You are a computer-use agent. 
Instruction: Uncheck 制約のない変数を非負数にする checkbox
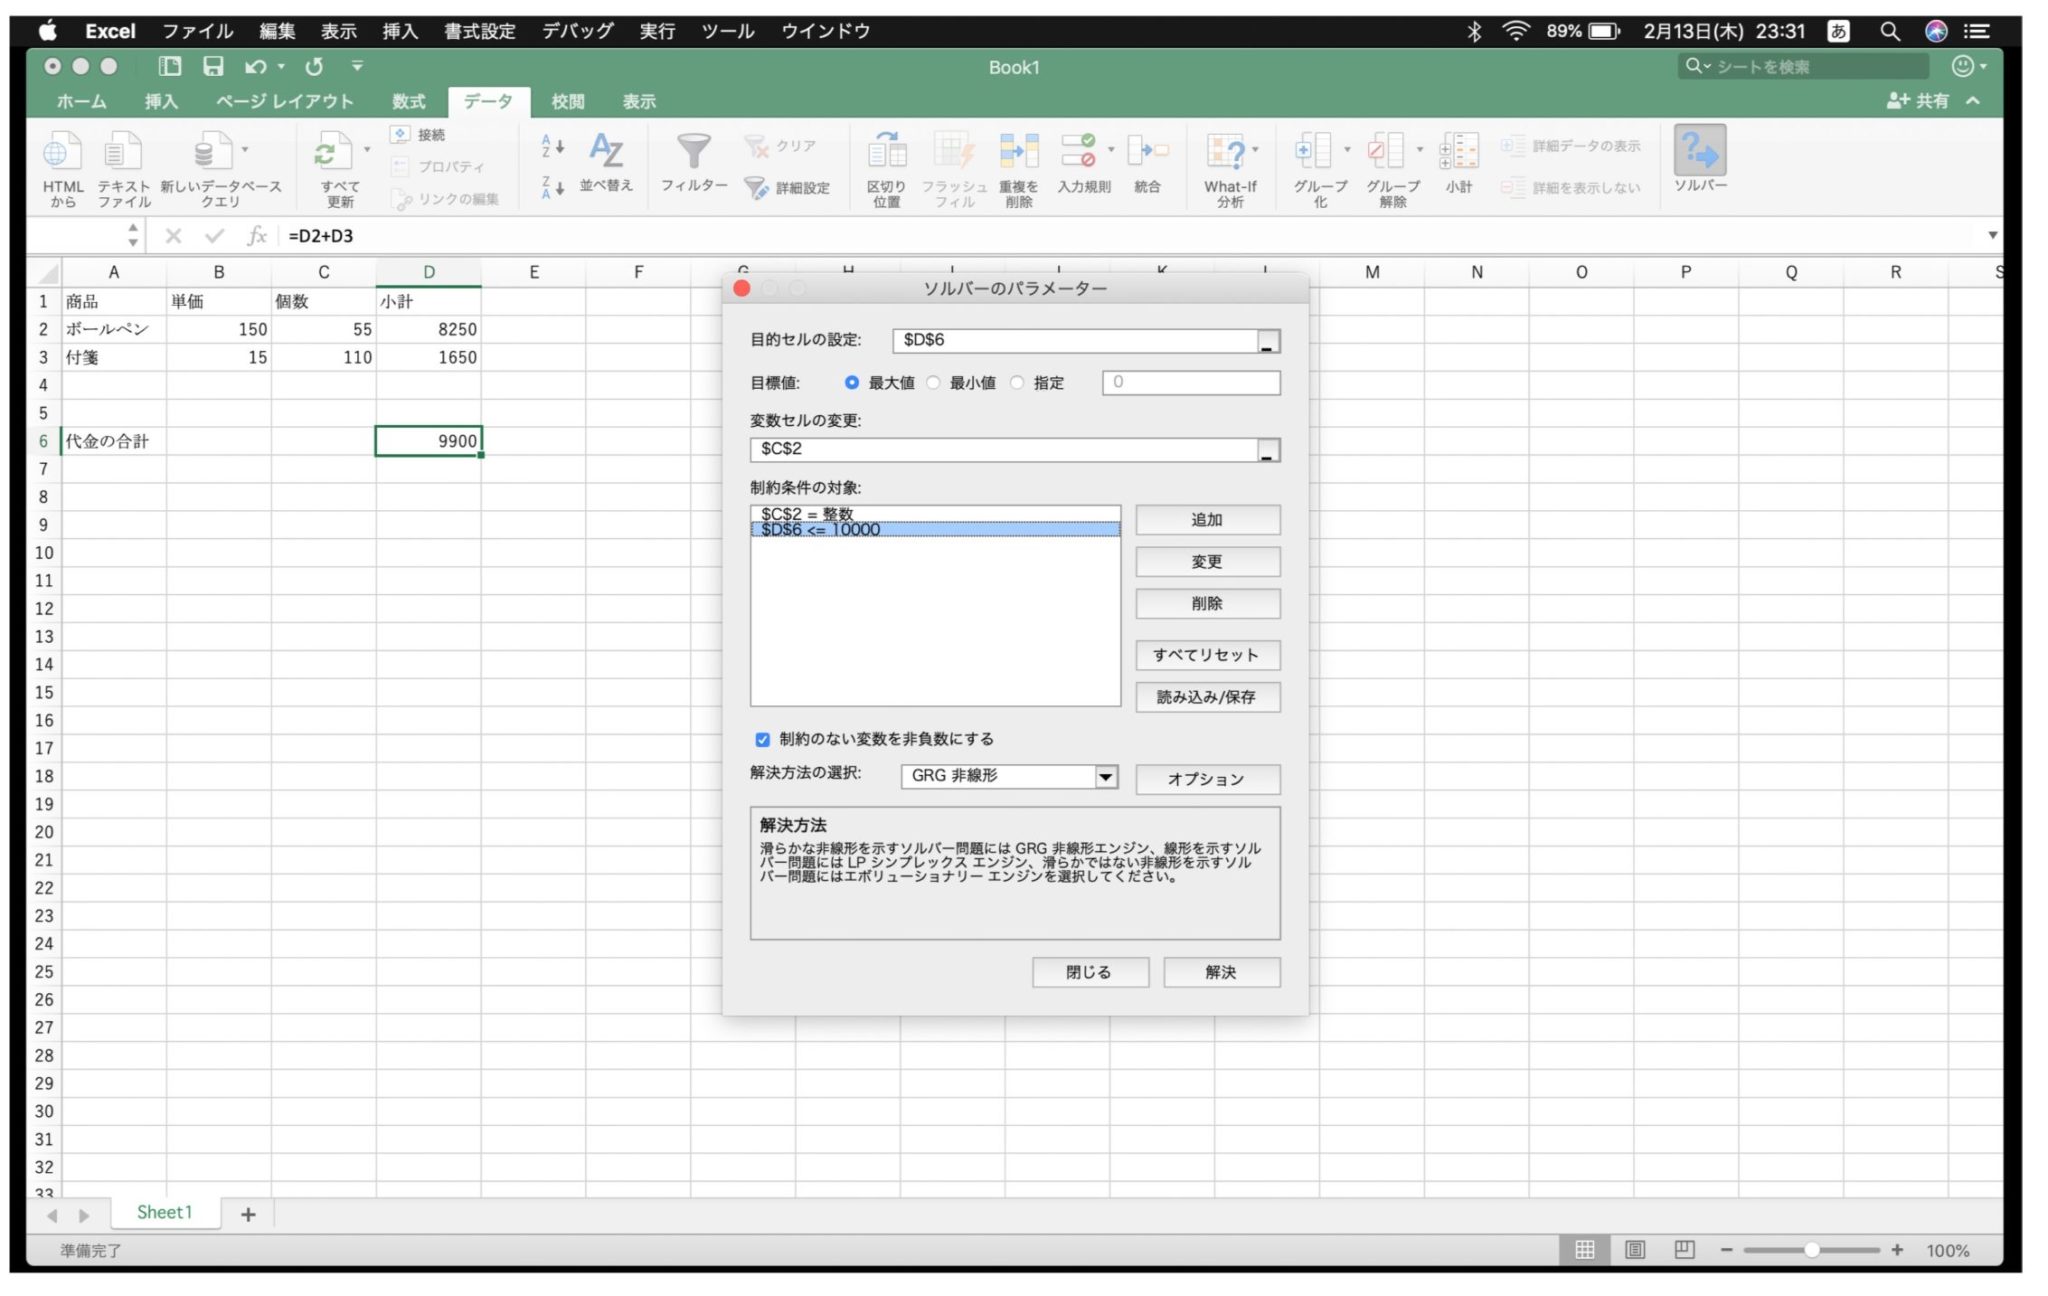point(763,740)
